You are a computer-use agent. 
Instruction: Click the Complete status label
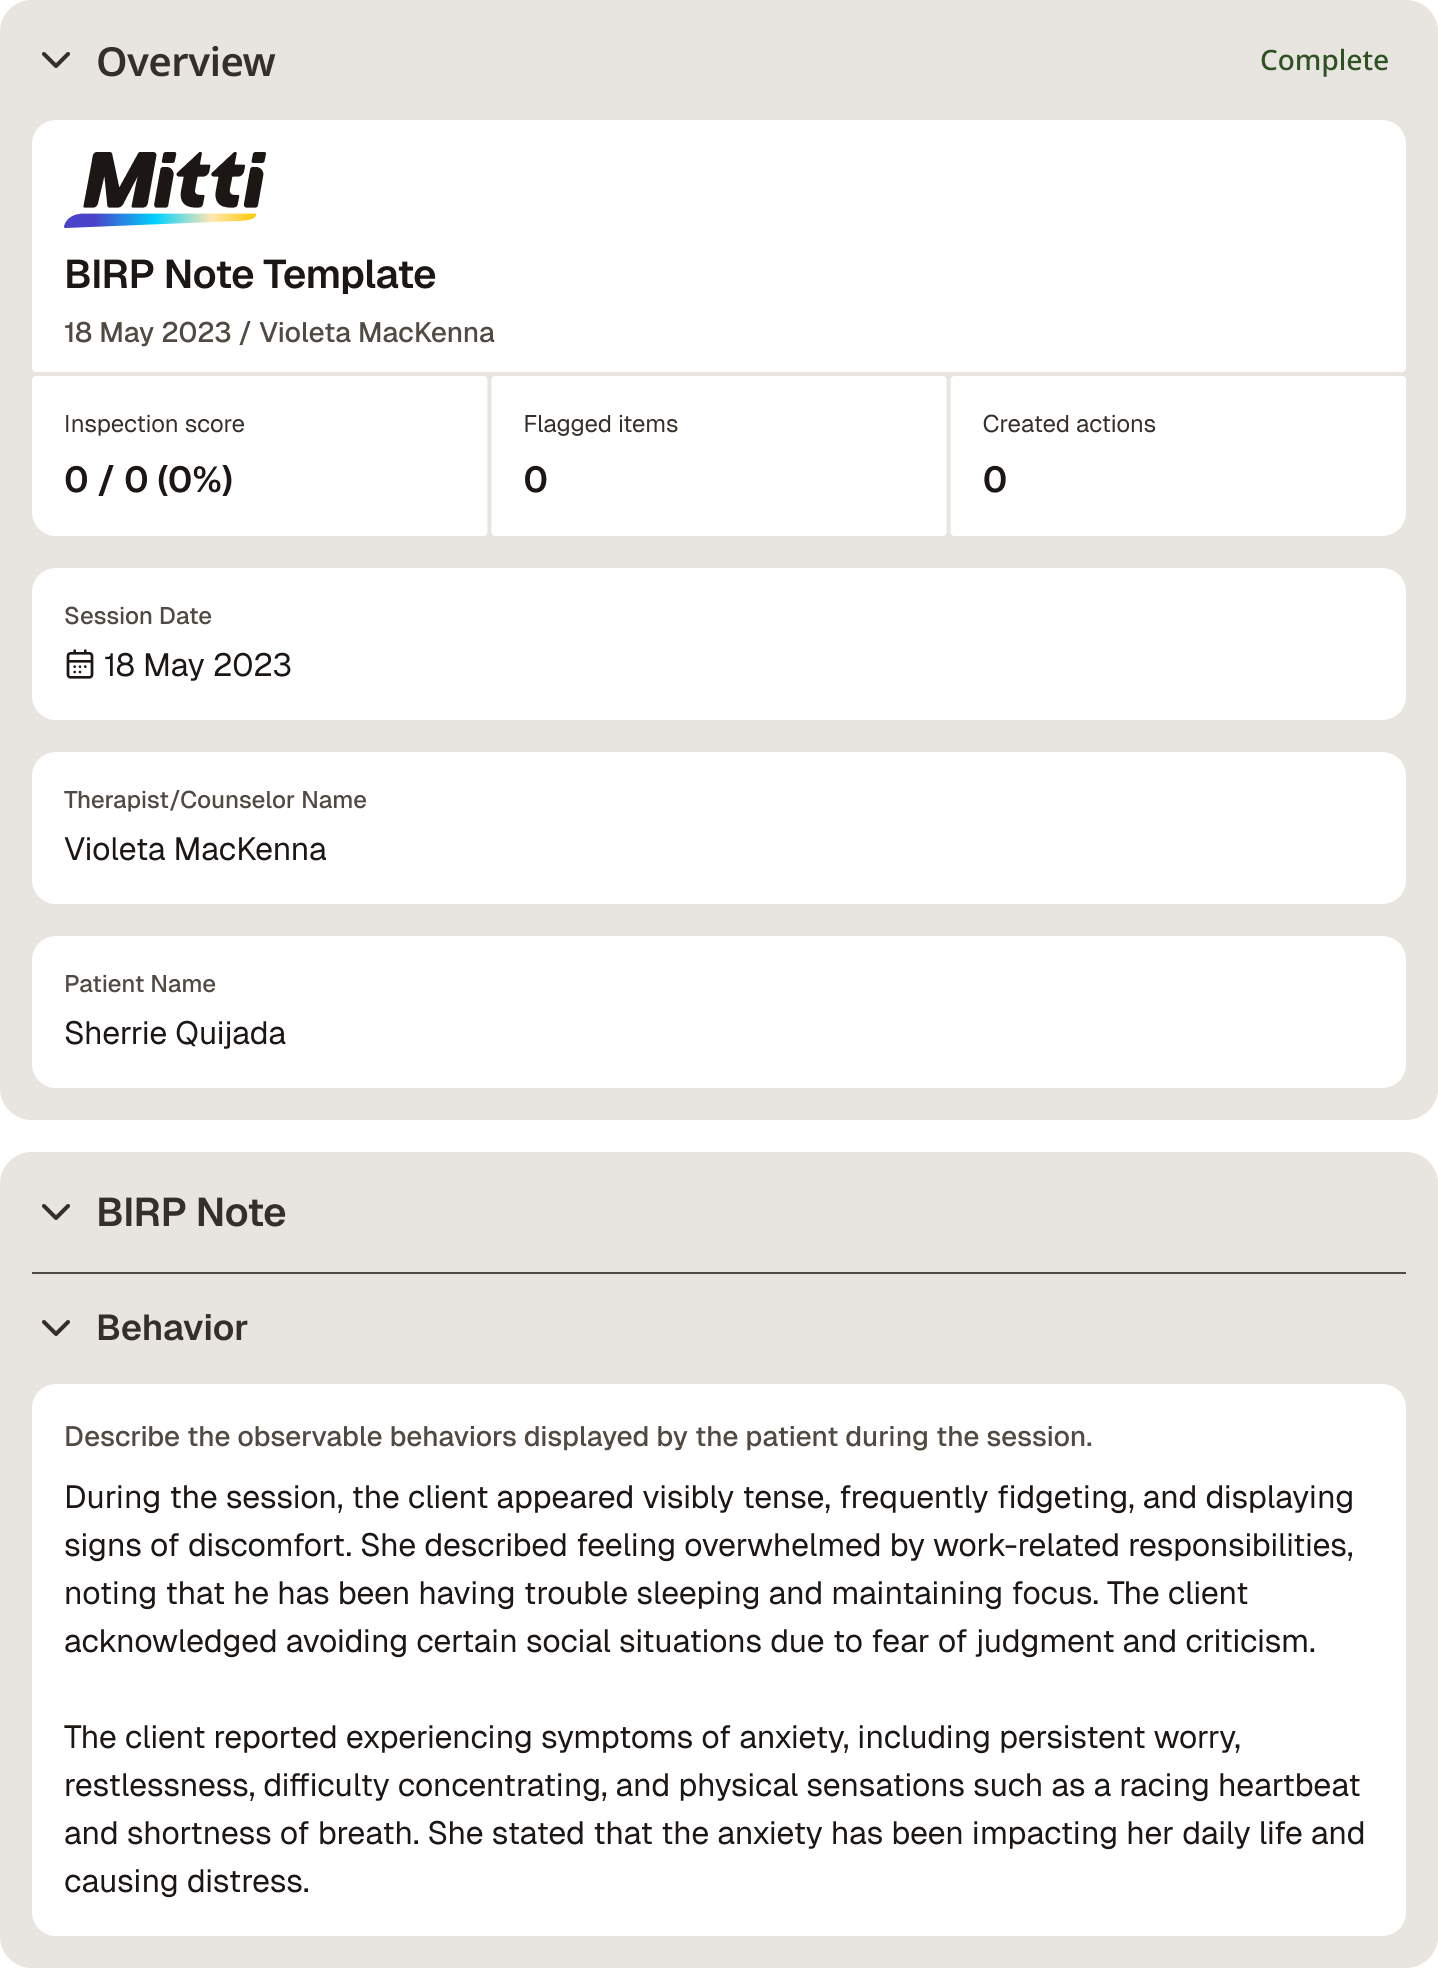1324,61
